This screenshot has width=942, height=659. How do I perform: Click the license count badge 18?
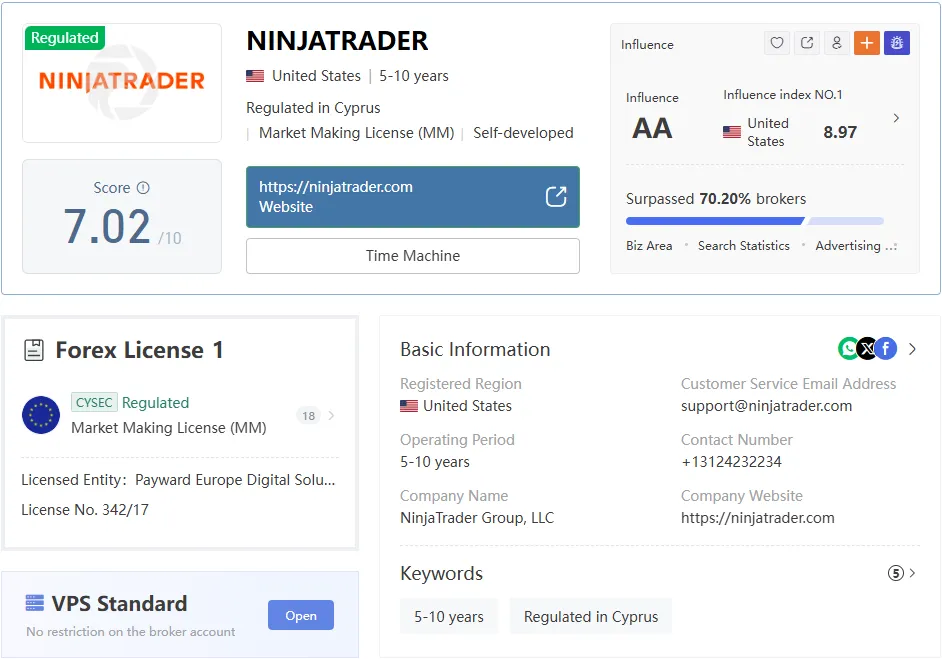(x=309, y=416)
